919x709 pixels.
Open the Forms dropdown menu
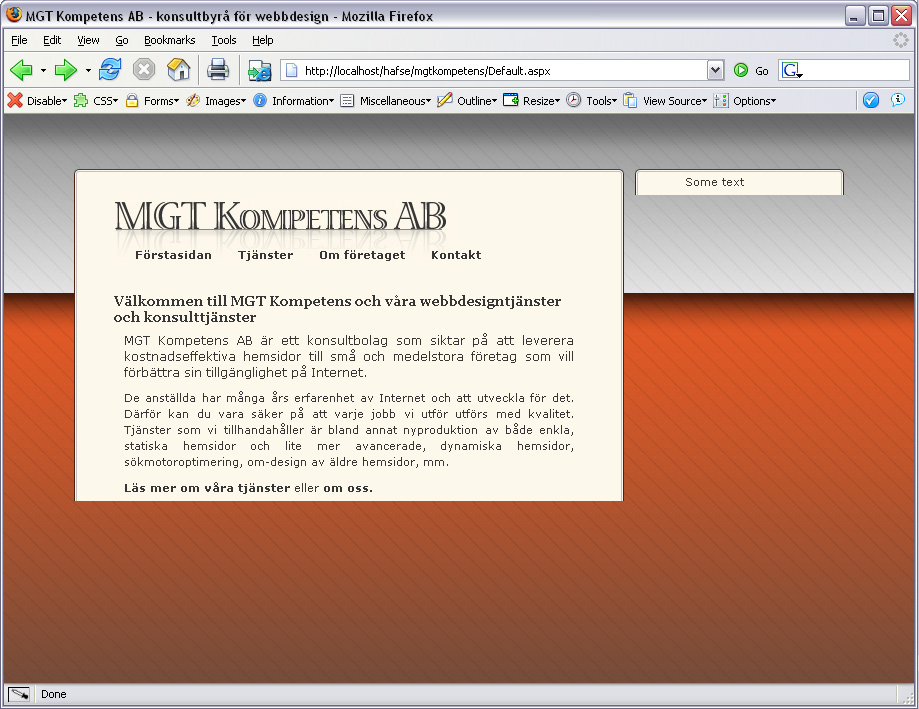point(161,101)
